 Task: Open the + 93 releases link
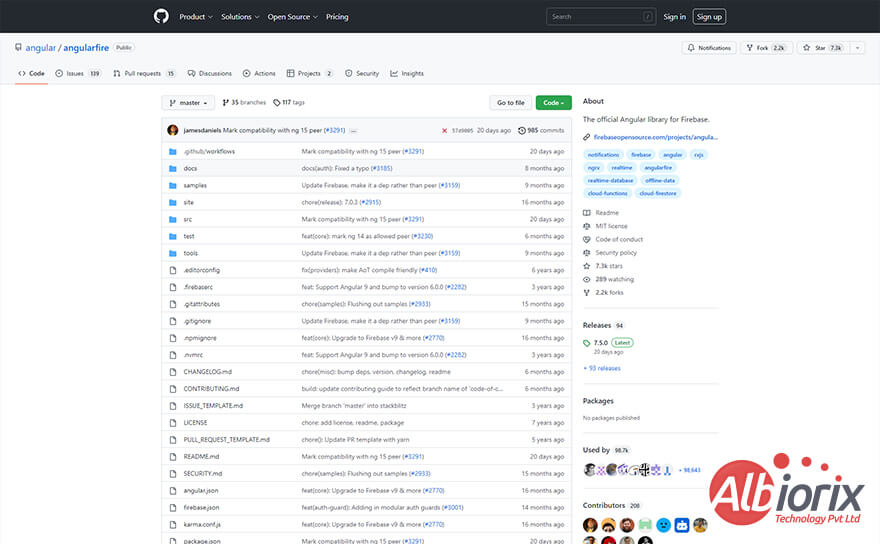[602, 368]
